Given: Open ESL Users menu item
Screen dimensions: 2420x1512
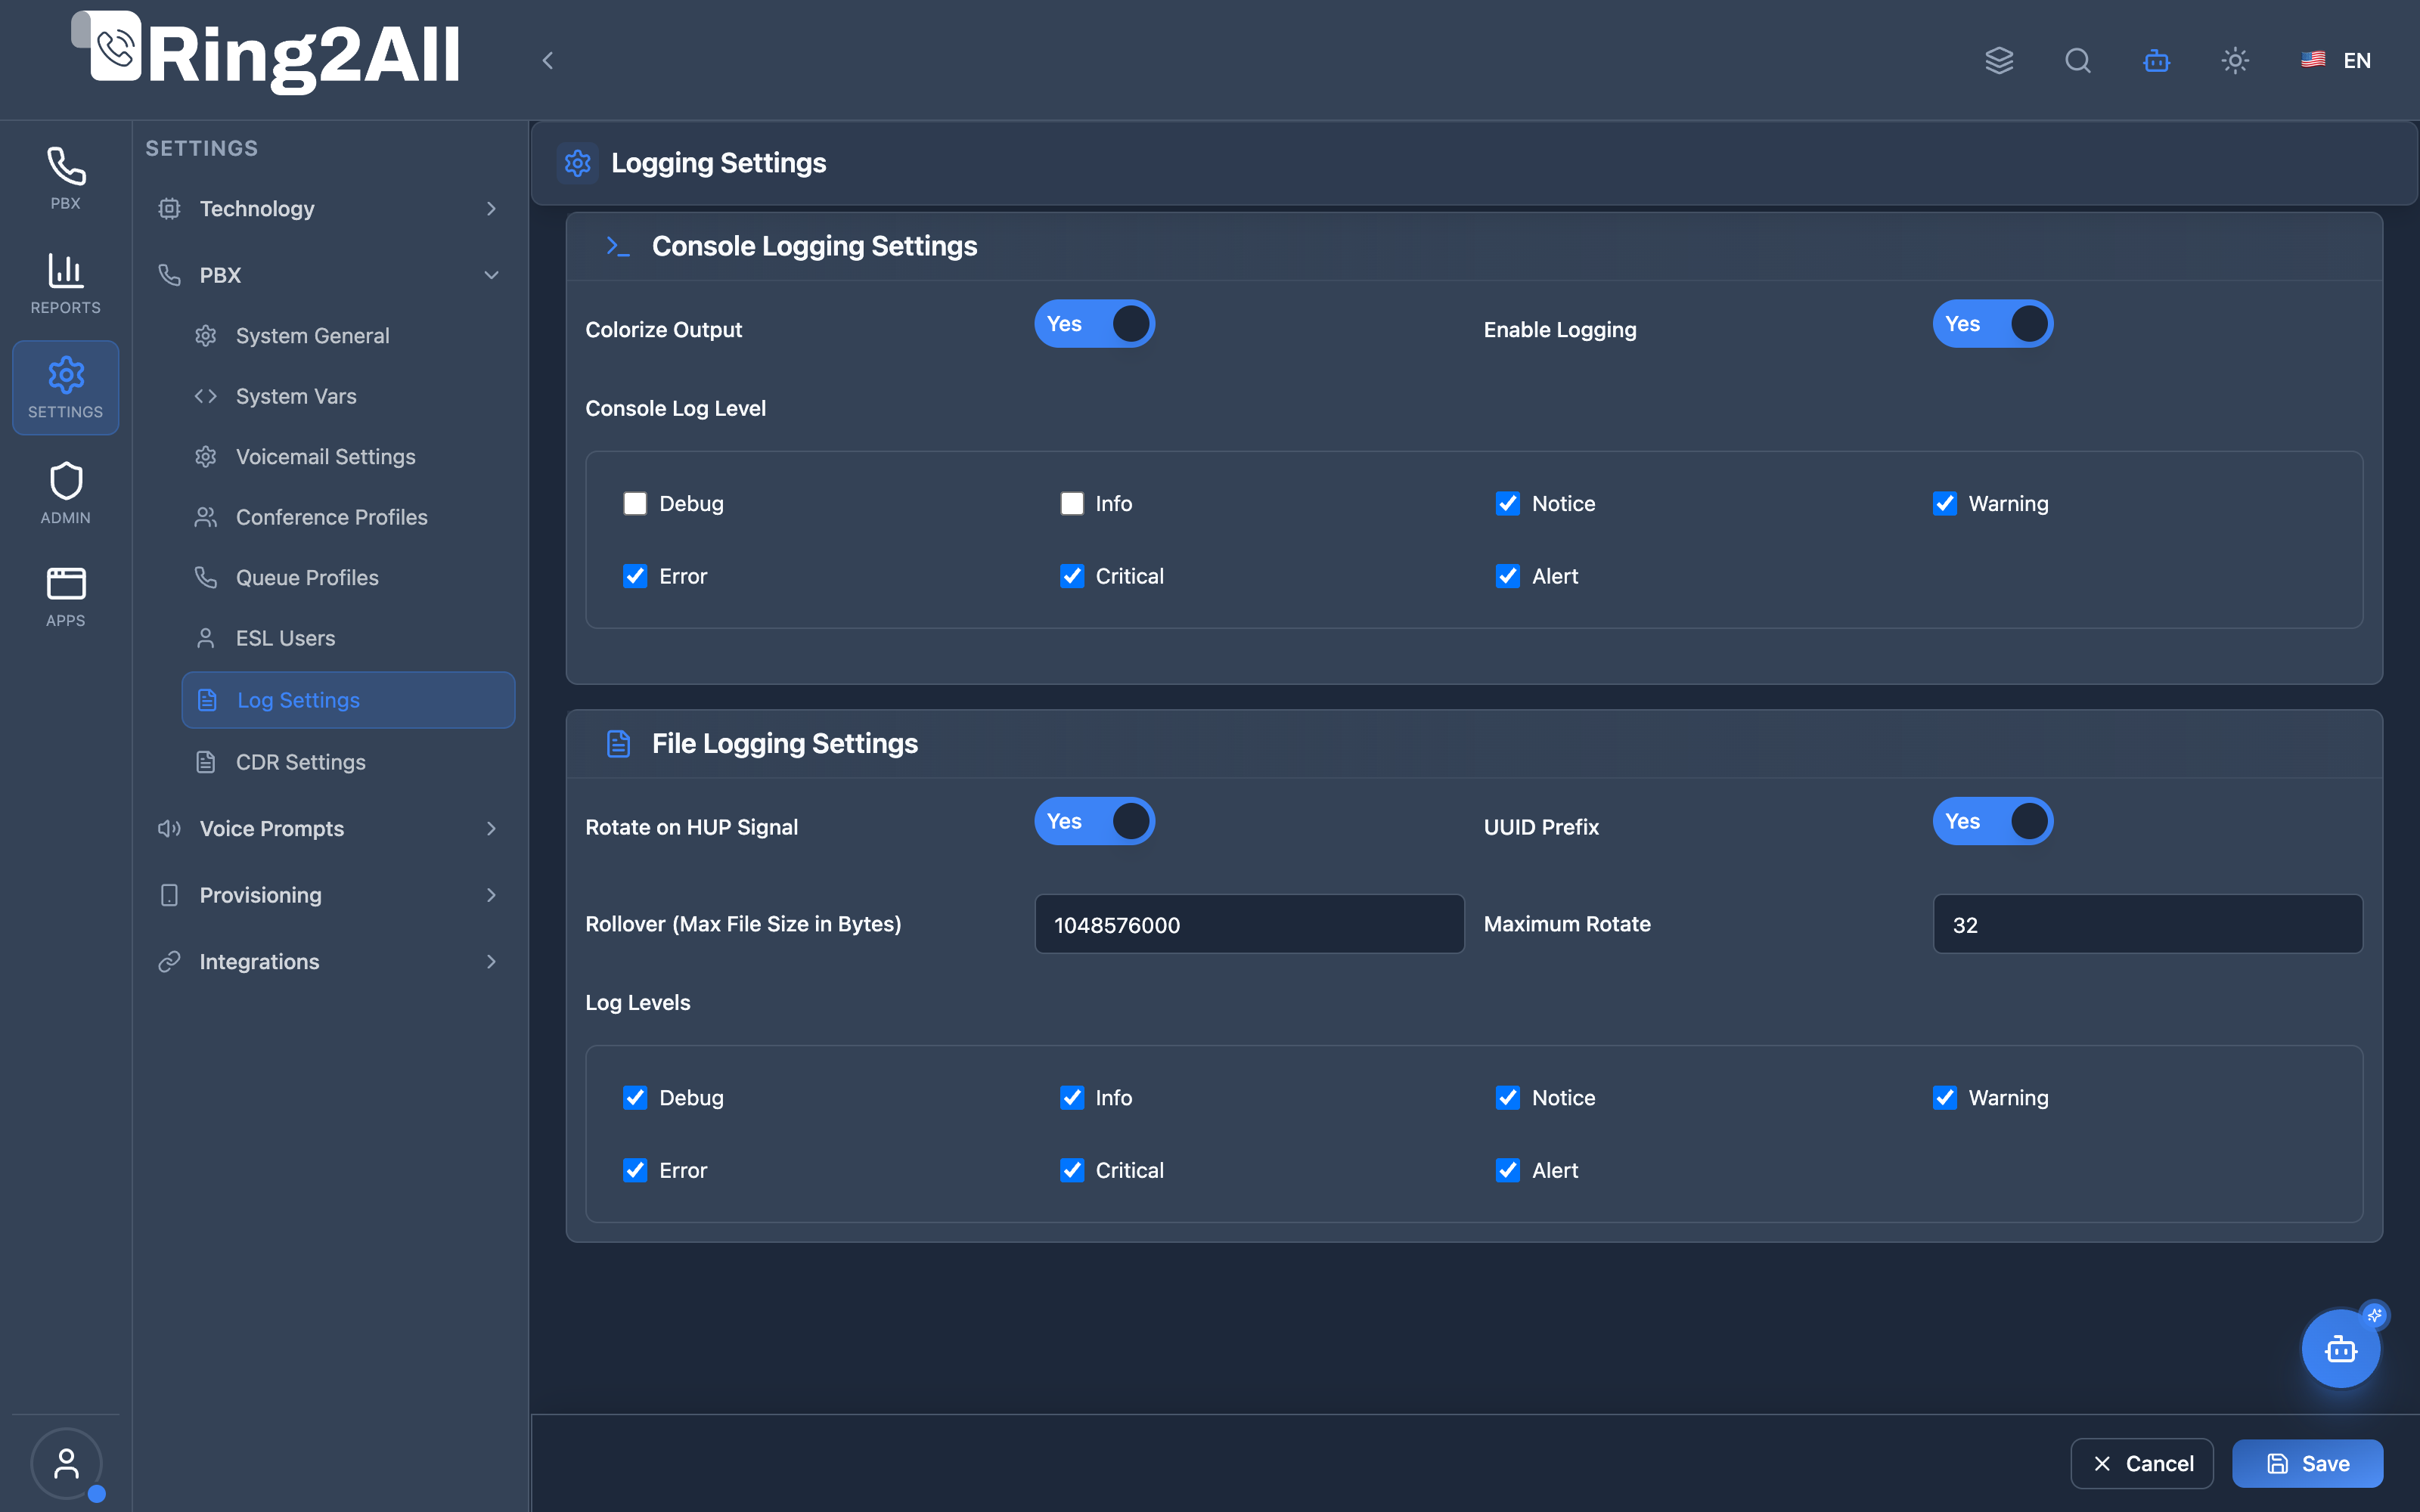Looking at the screenshot, I should pos(348,638).
